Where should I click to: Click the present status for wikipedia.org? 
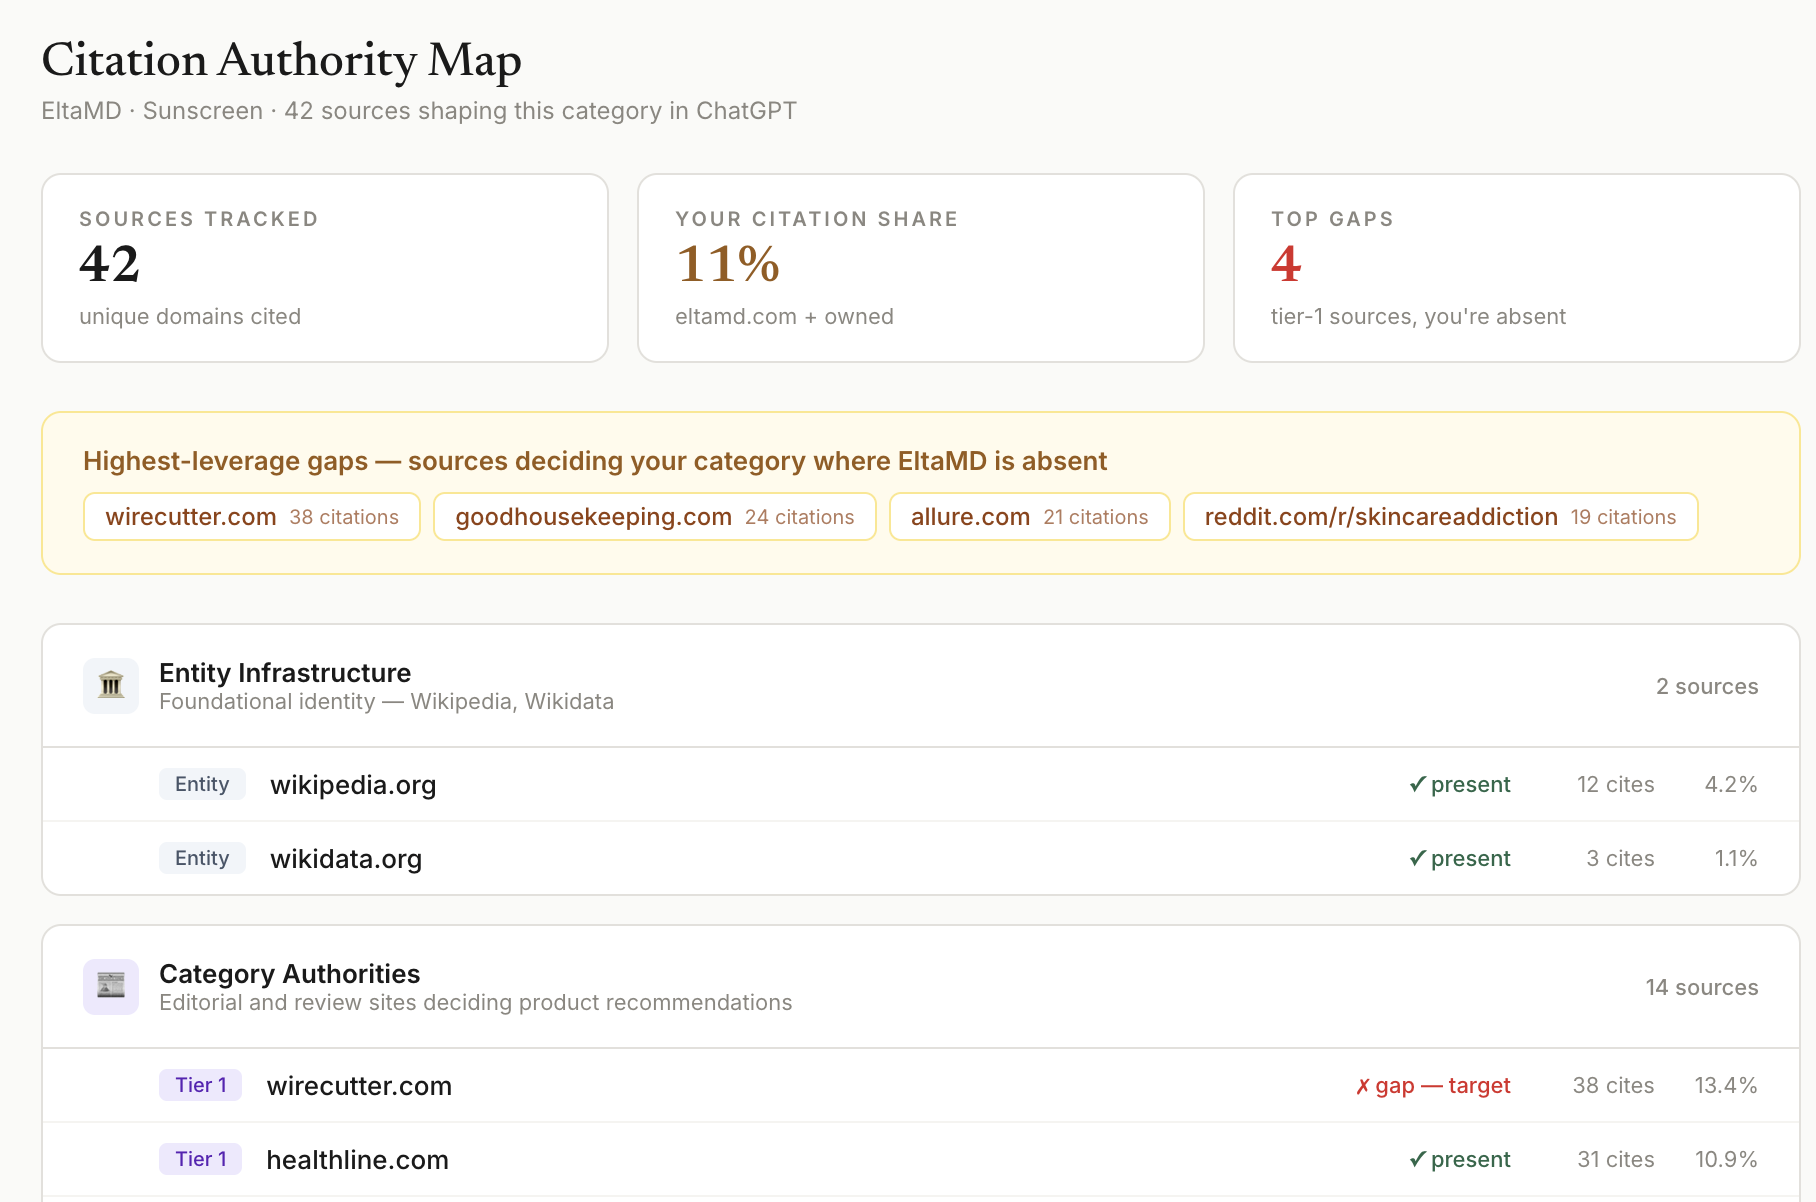pyautogui.click(x=1460, y=785)
